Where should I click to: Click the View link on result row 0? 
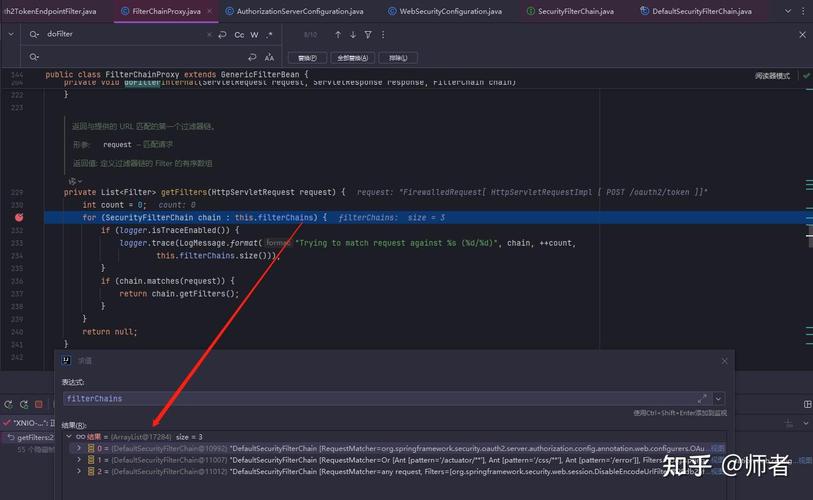click(718, 448)
